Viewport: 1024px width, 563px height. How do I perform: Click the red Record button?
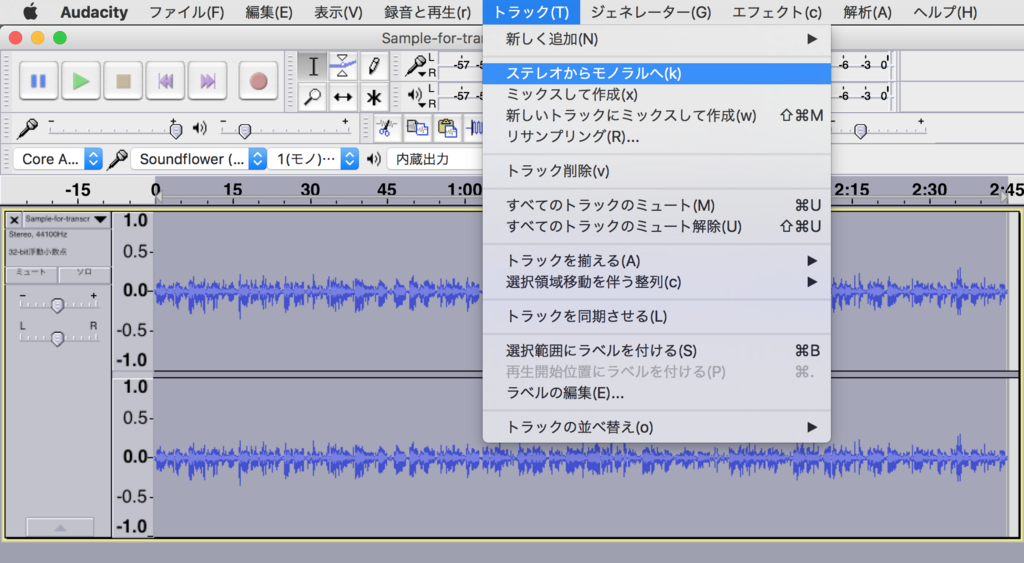[x=258, y=81]
